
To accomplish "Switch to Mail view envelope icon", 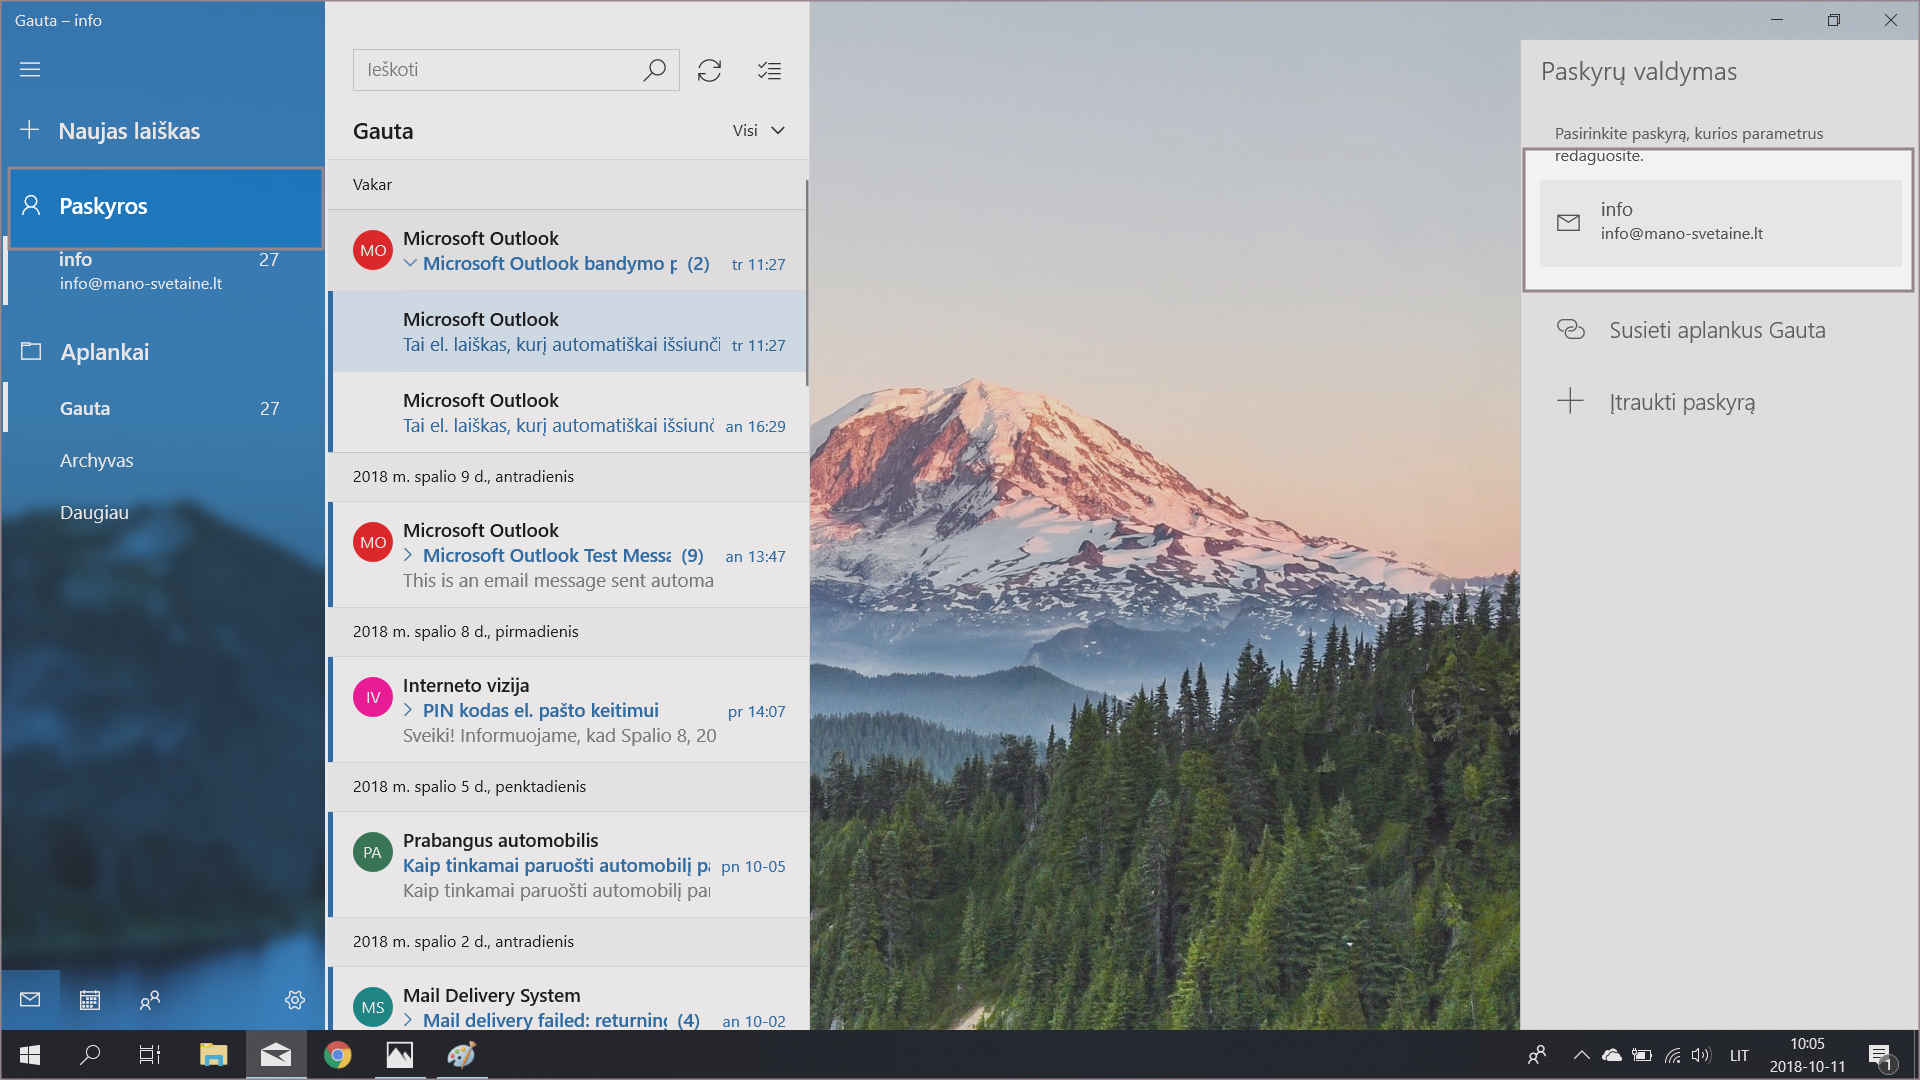I will click(30, 1000).
